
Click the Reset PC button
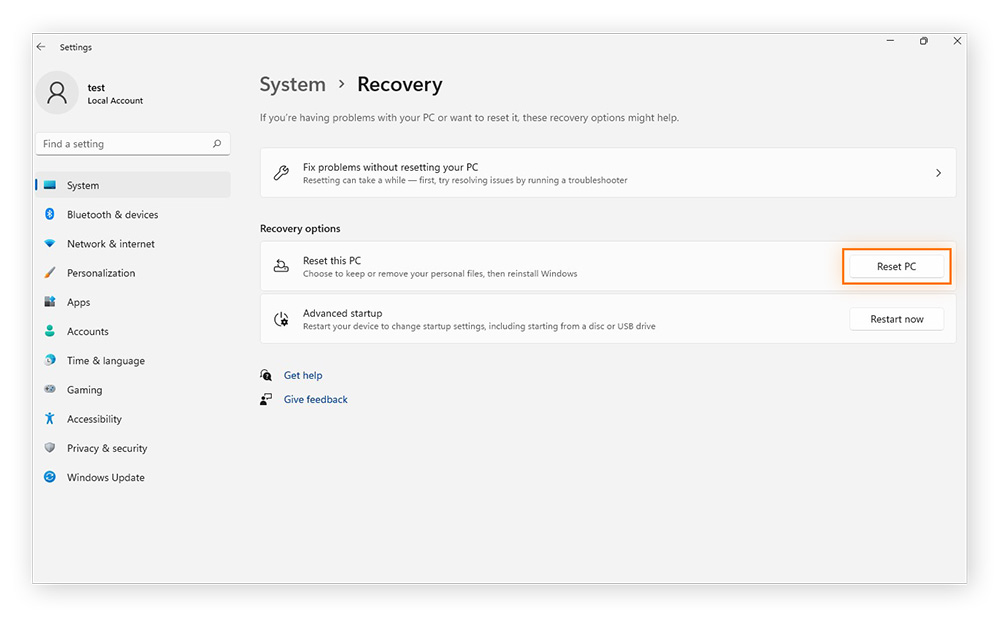click(896, 266)
